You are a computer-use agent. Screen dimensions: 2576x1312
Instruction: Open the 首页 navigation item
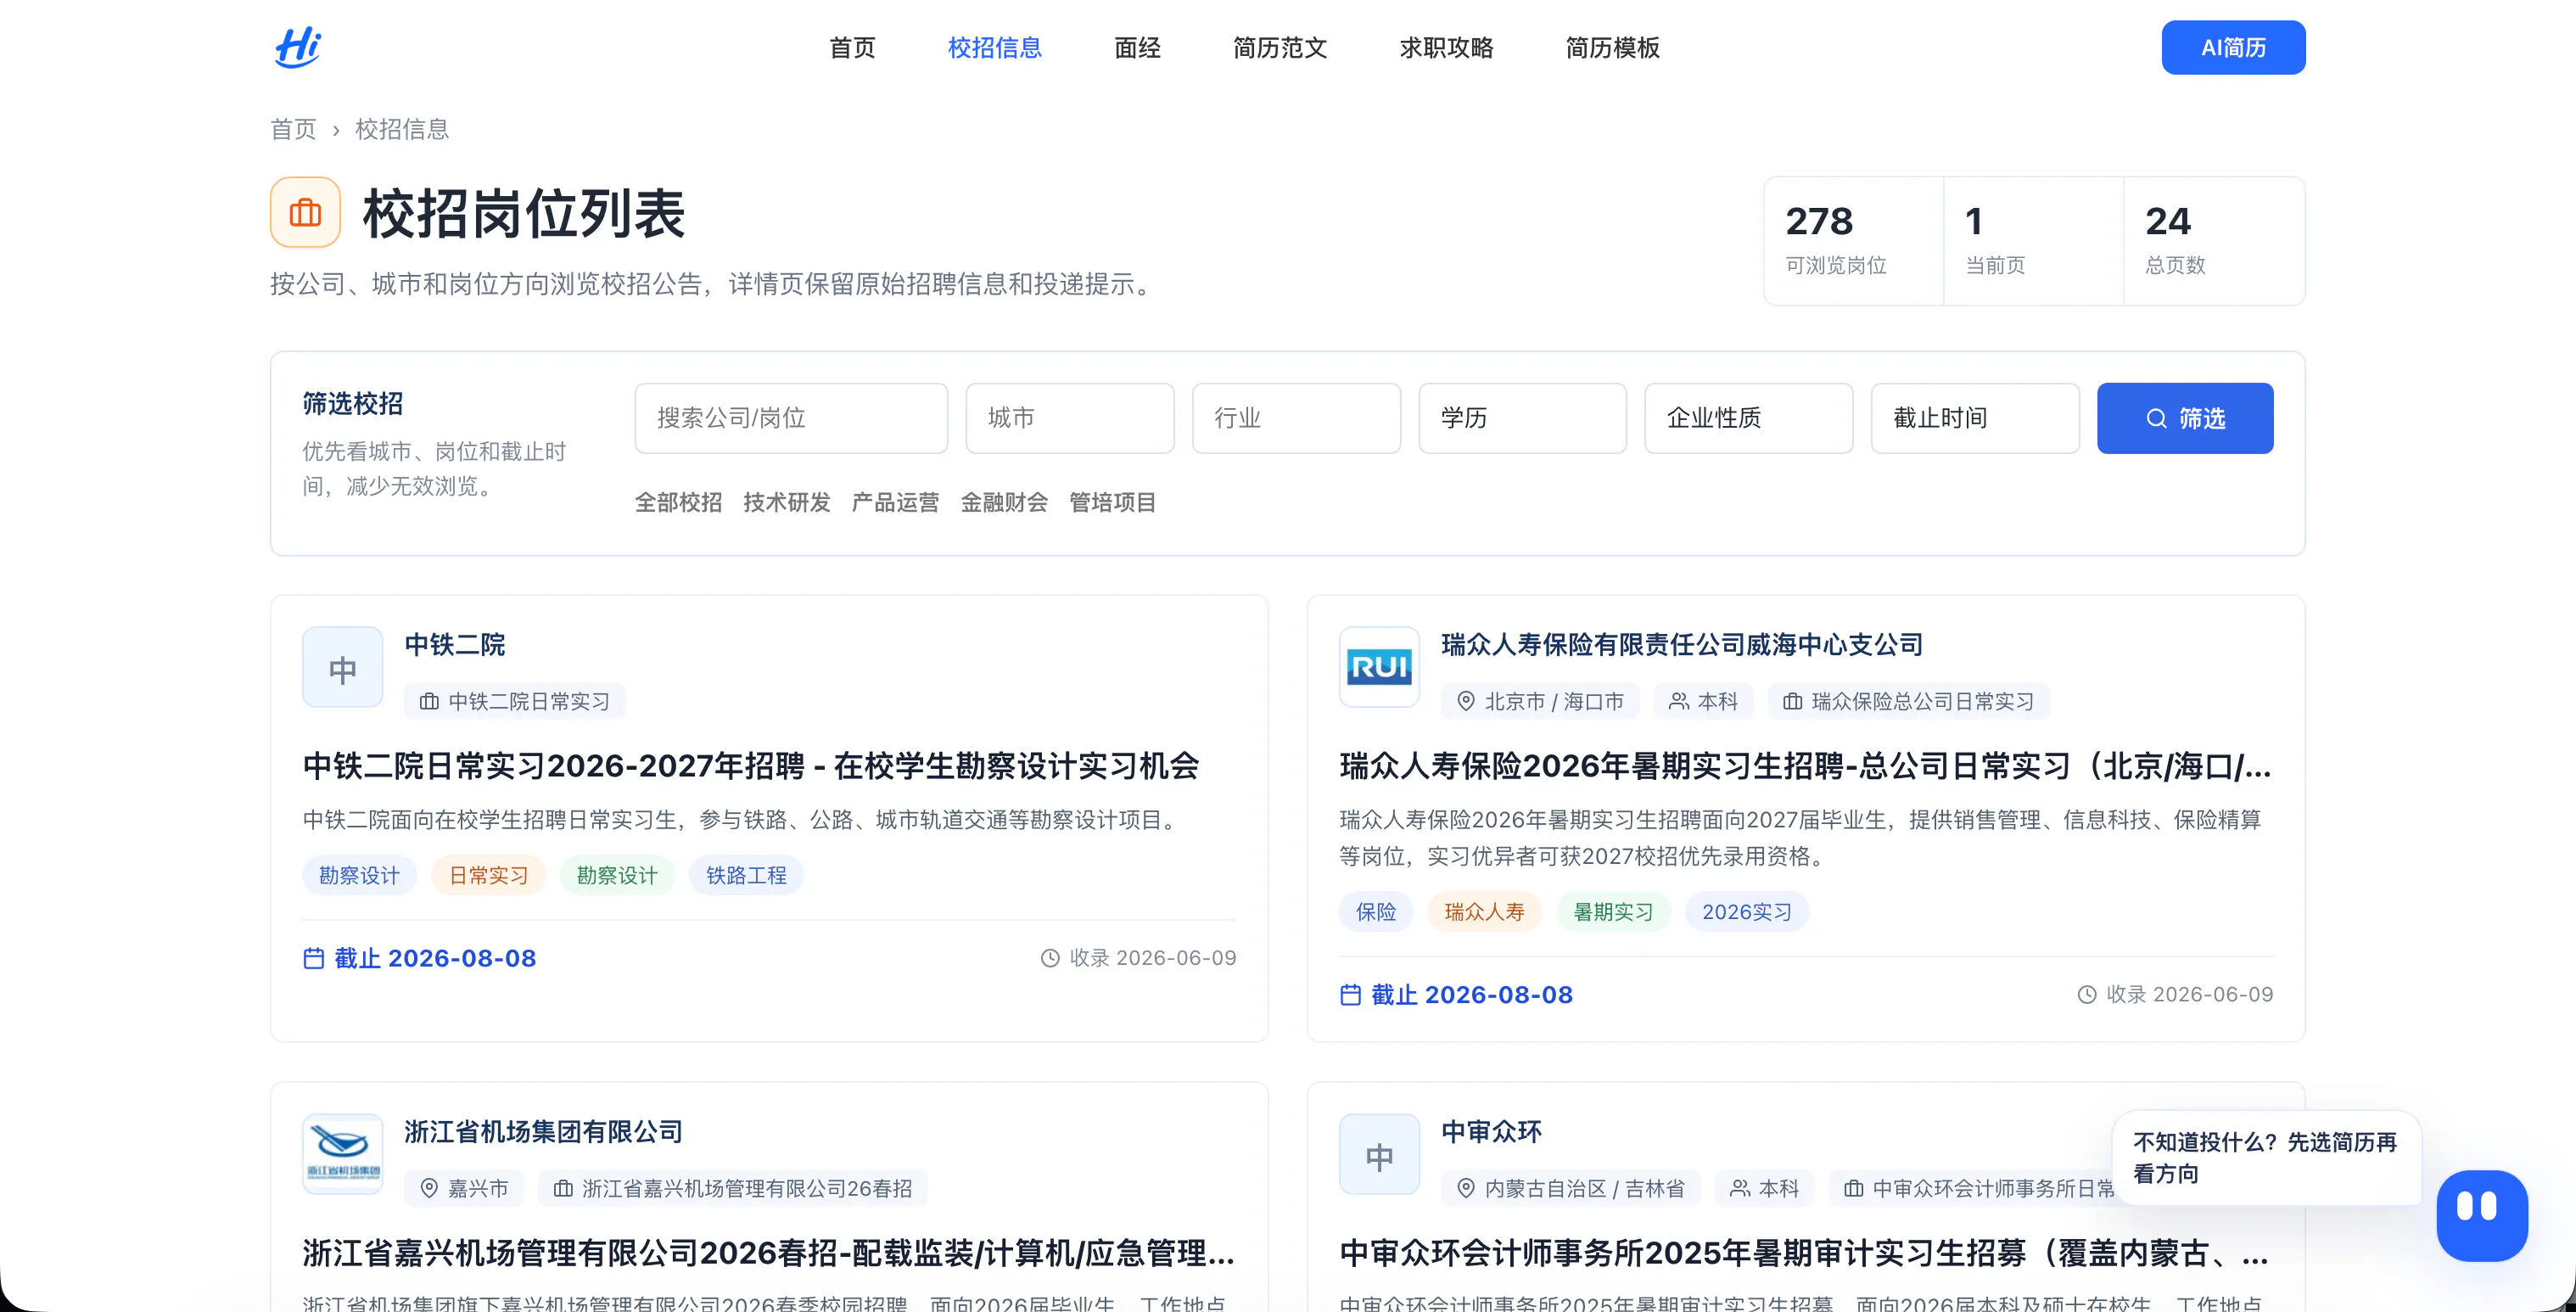pyautogui.click(x=852, y=47)
